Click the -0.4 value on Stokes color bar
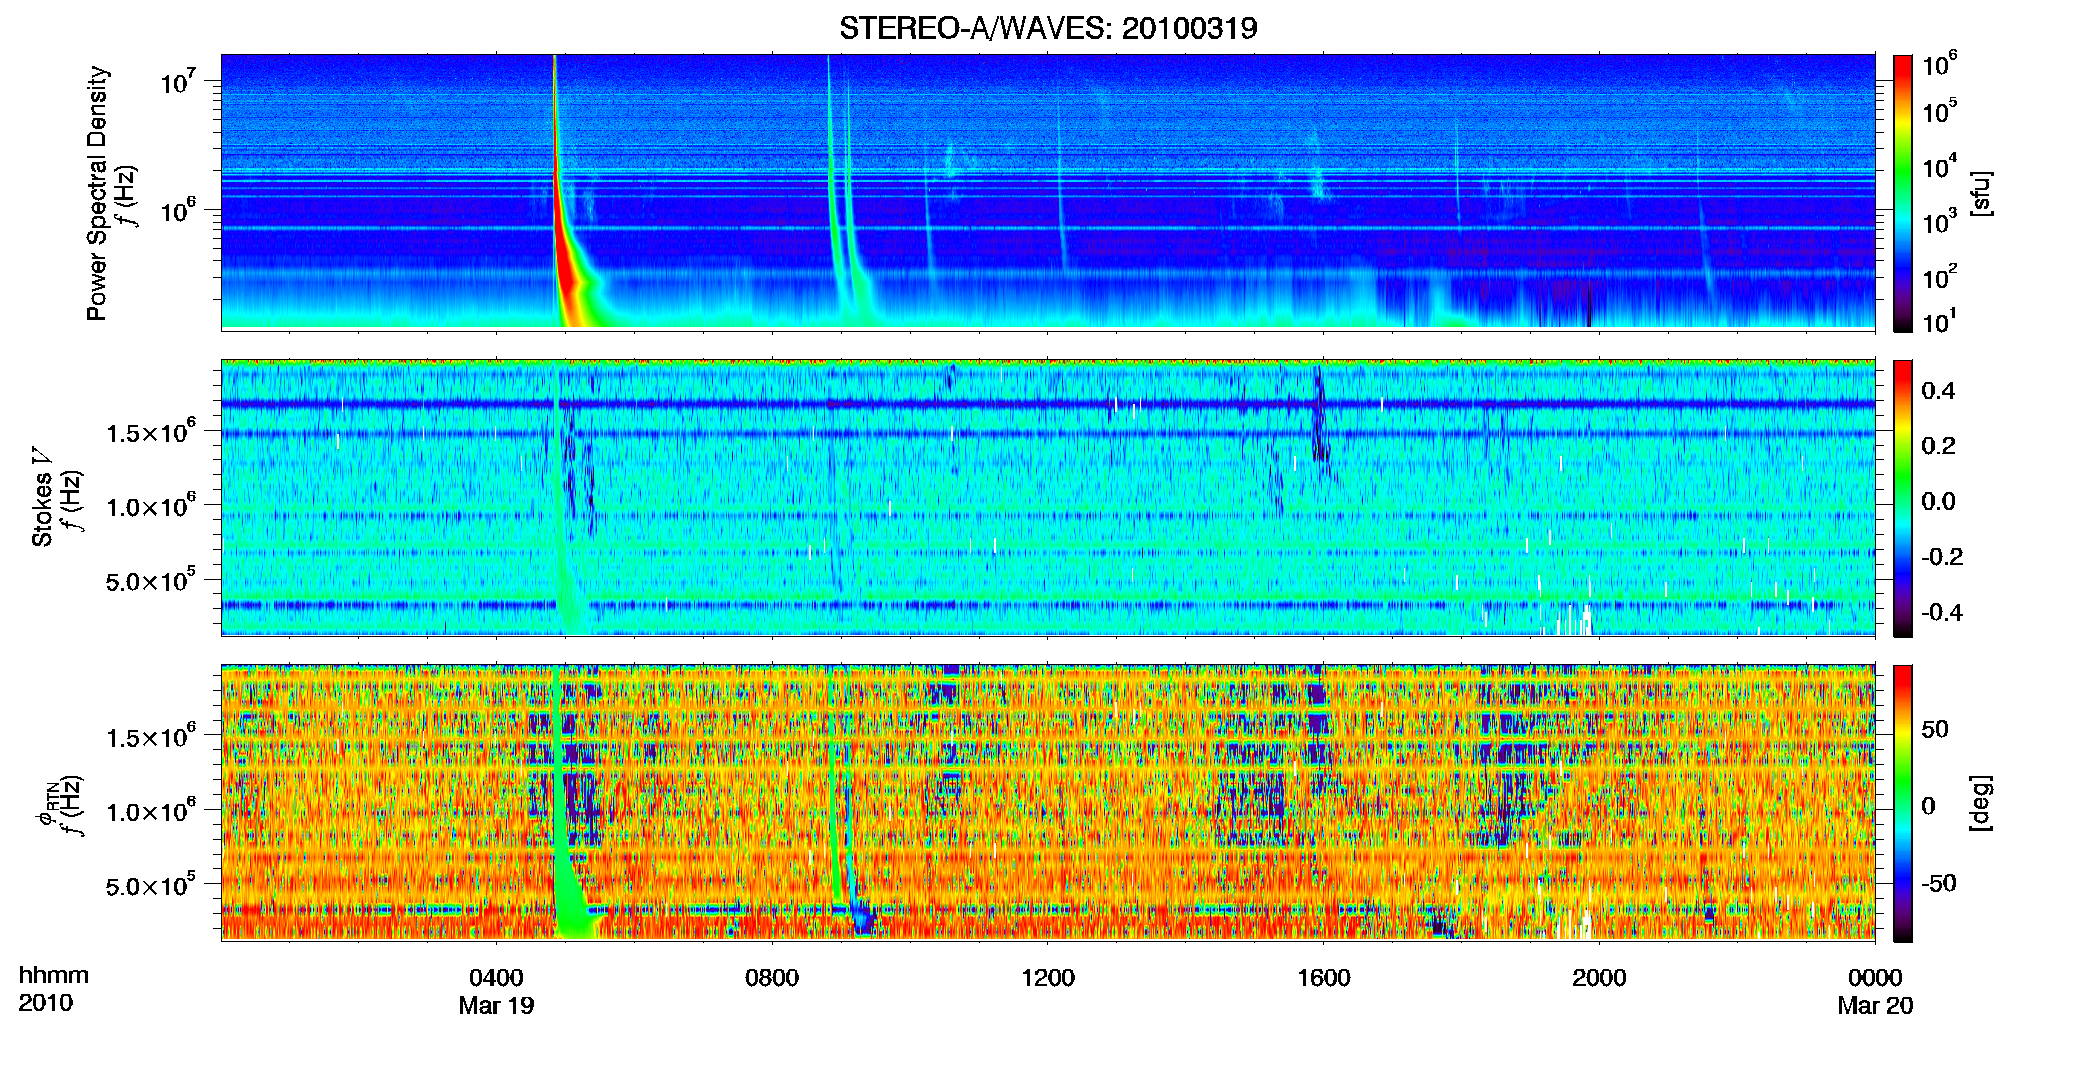This screenshot has width=2096, height=1080. pos(1942,612)
